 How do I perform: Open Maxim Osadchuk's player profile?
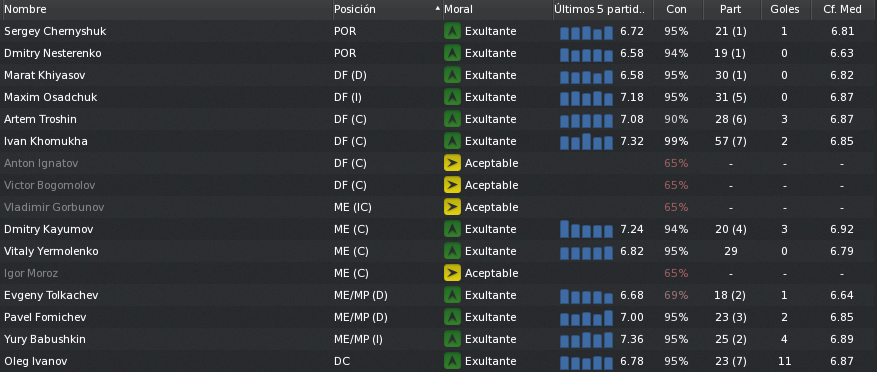[x=50, y=97]
